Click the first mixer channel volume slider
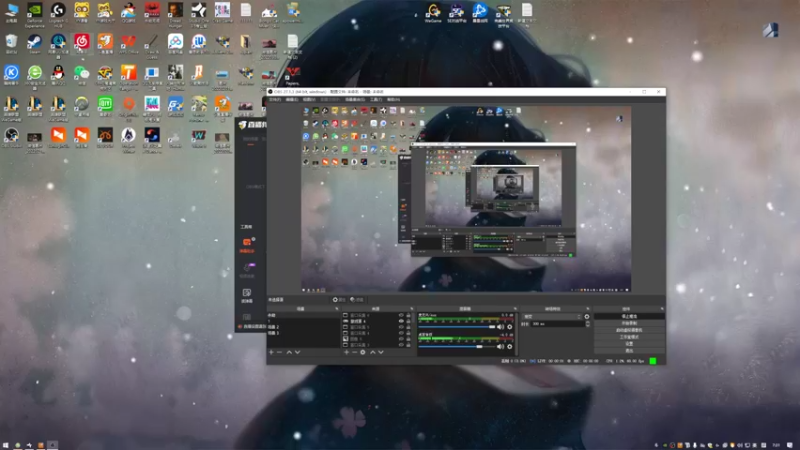The height and width of the screenshot is (450, 800). click(457, 327)
